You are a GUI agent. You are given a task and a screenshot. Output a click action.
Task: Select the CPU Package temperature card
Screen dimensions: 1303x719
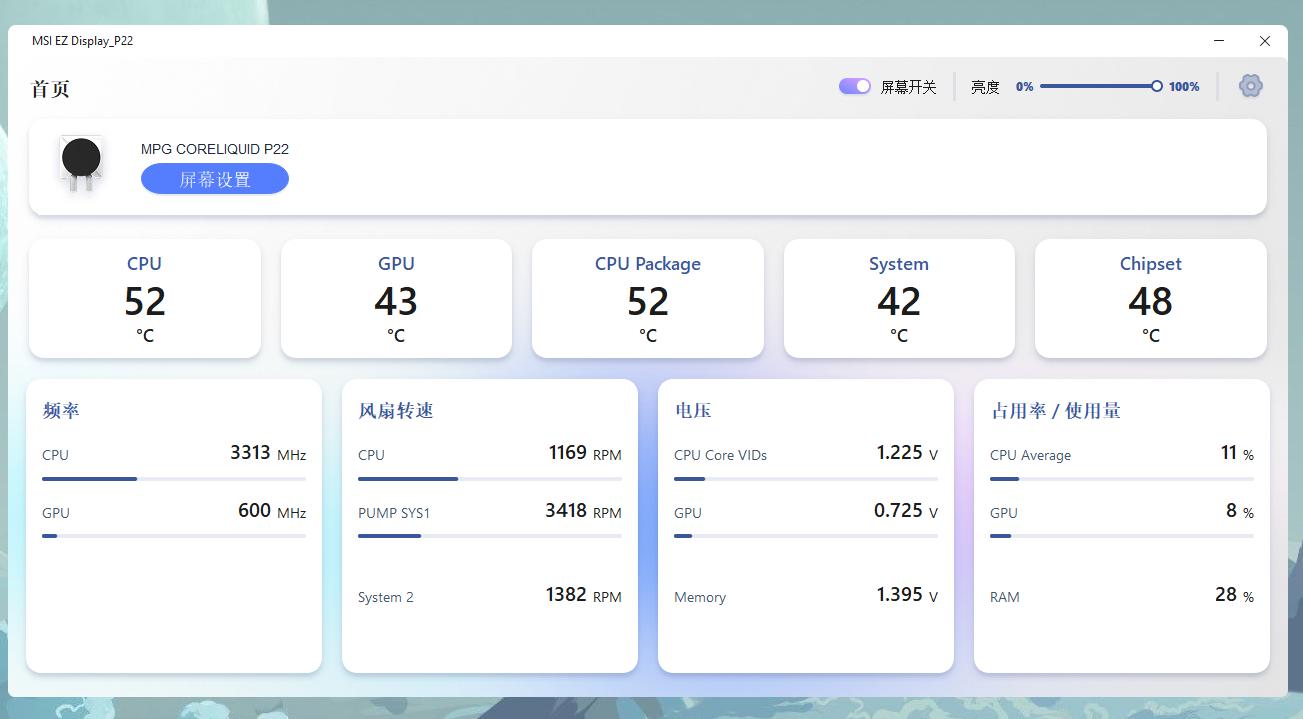tap(648, 298)
